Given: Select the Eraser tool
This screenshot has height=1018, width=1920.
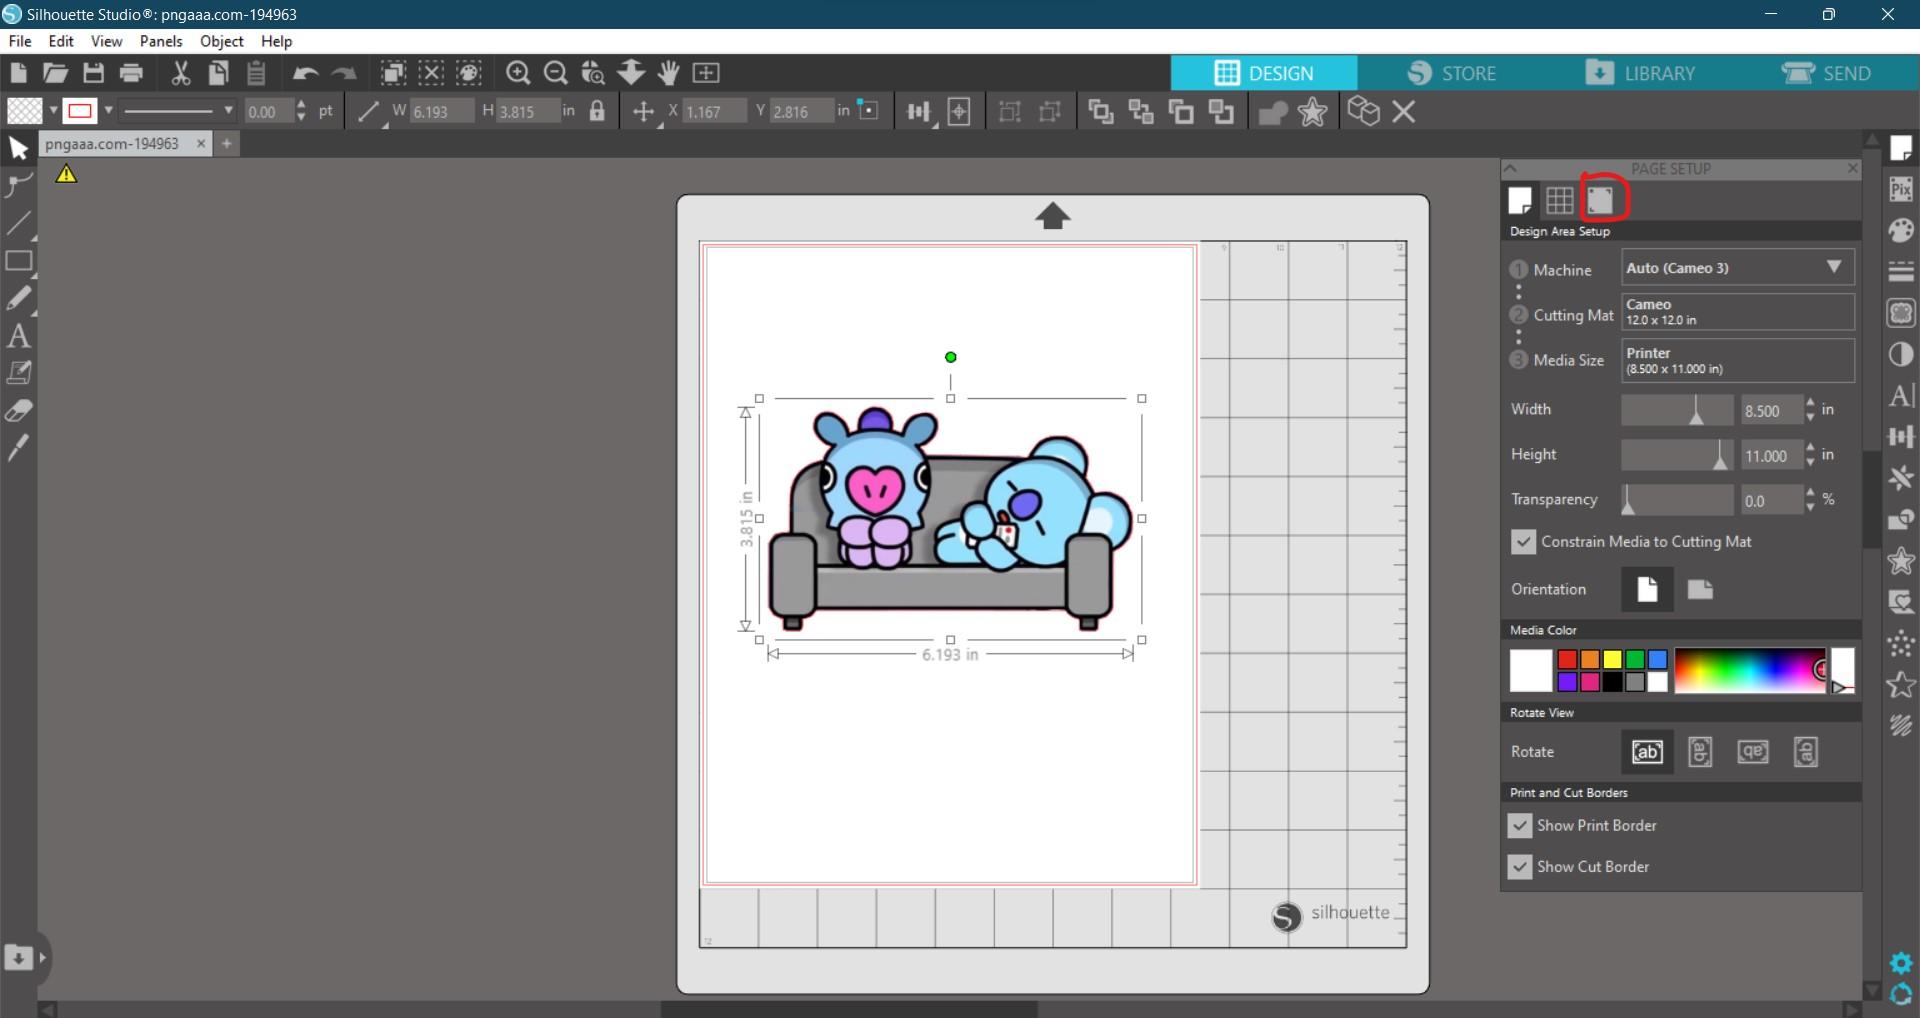Looking at the screenshot, I should (19, 411).
